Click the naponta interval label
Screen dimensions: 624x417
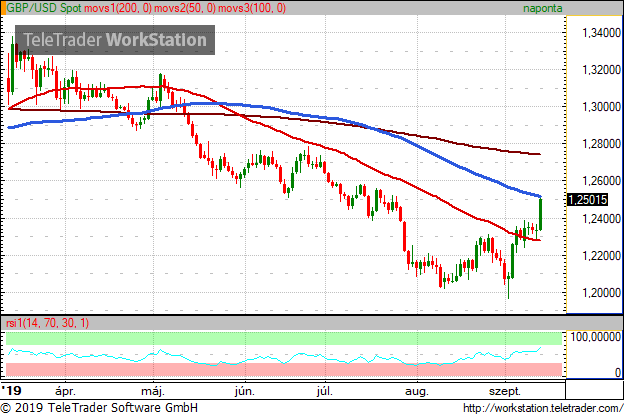[x=542, y=8]
